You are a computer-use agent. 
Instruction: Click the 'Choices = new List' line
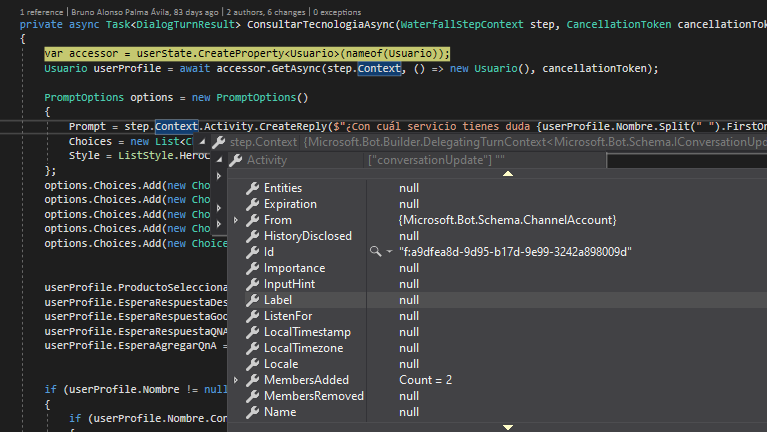(x=131, y=141)
